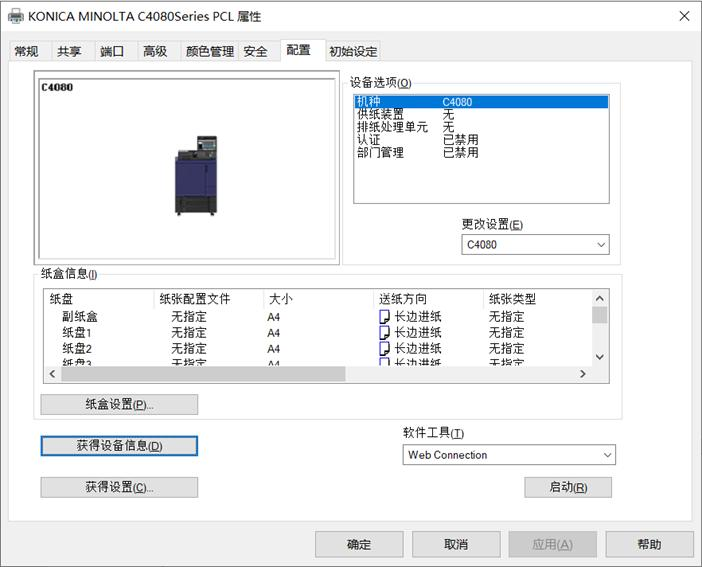Expand the 软件工具 Web Connection dropdown
This screenshot has height=567, width=702.
pyautogui.click(x=509, y=455)
